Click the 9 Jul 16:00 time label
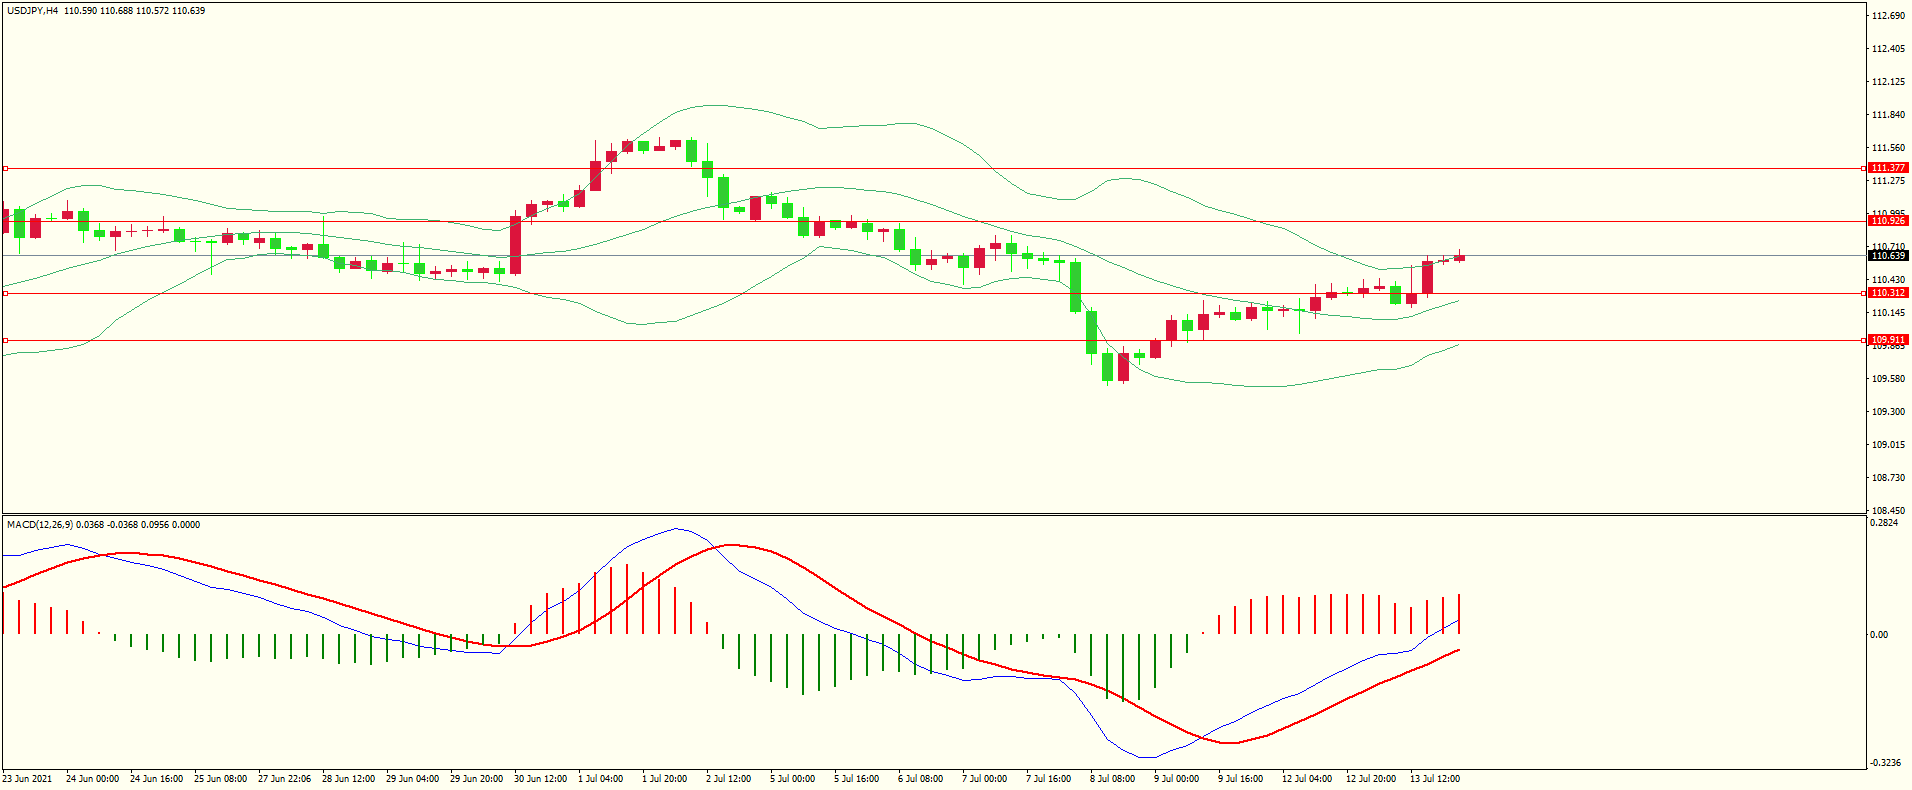This screenshot has width=1912, height=790. coord(1240,779)
